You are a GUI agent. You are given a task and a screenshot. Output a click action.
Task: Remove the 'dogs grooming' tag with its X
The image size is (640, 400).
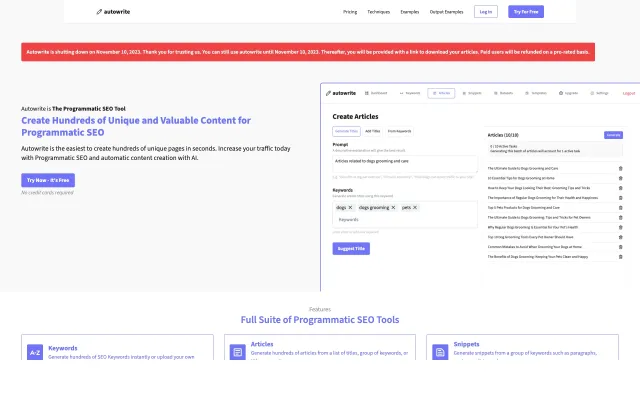(393, 207)
